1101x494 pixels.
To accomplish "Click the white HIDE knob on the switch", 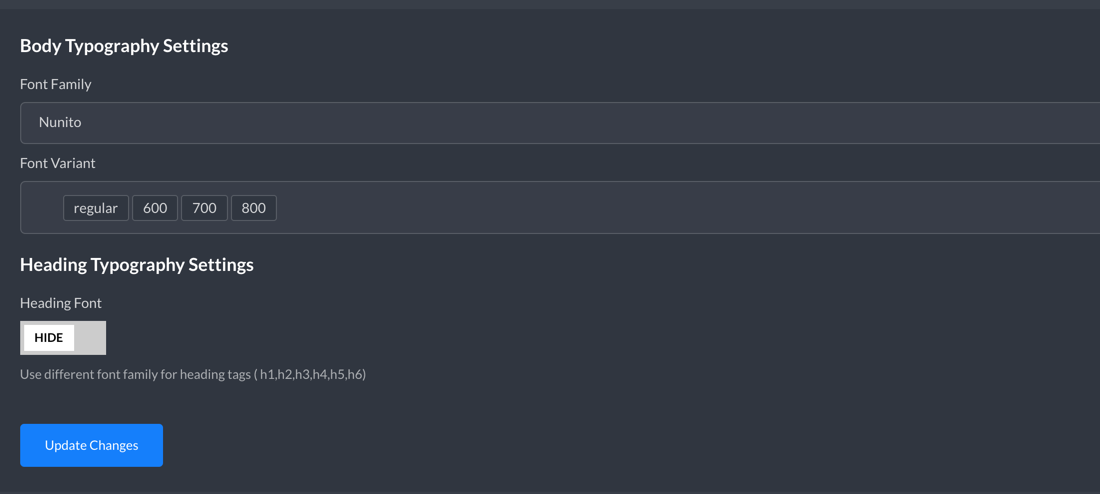I will 48,338.
